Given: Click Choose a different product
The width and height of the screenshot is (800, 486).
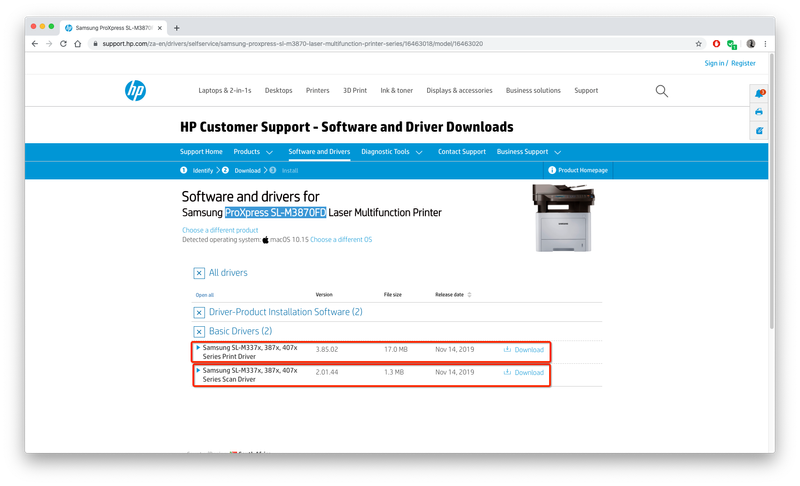Looking at the screenshot, I should coord(220,230).
